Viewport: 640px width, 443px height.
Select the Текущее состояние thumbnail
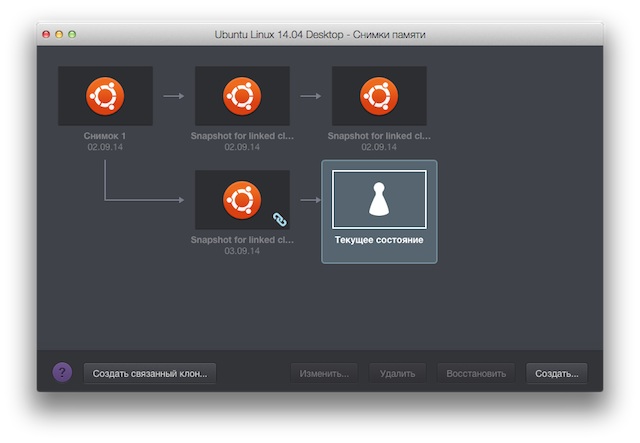coord(379,200)
